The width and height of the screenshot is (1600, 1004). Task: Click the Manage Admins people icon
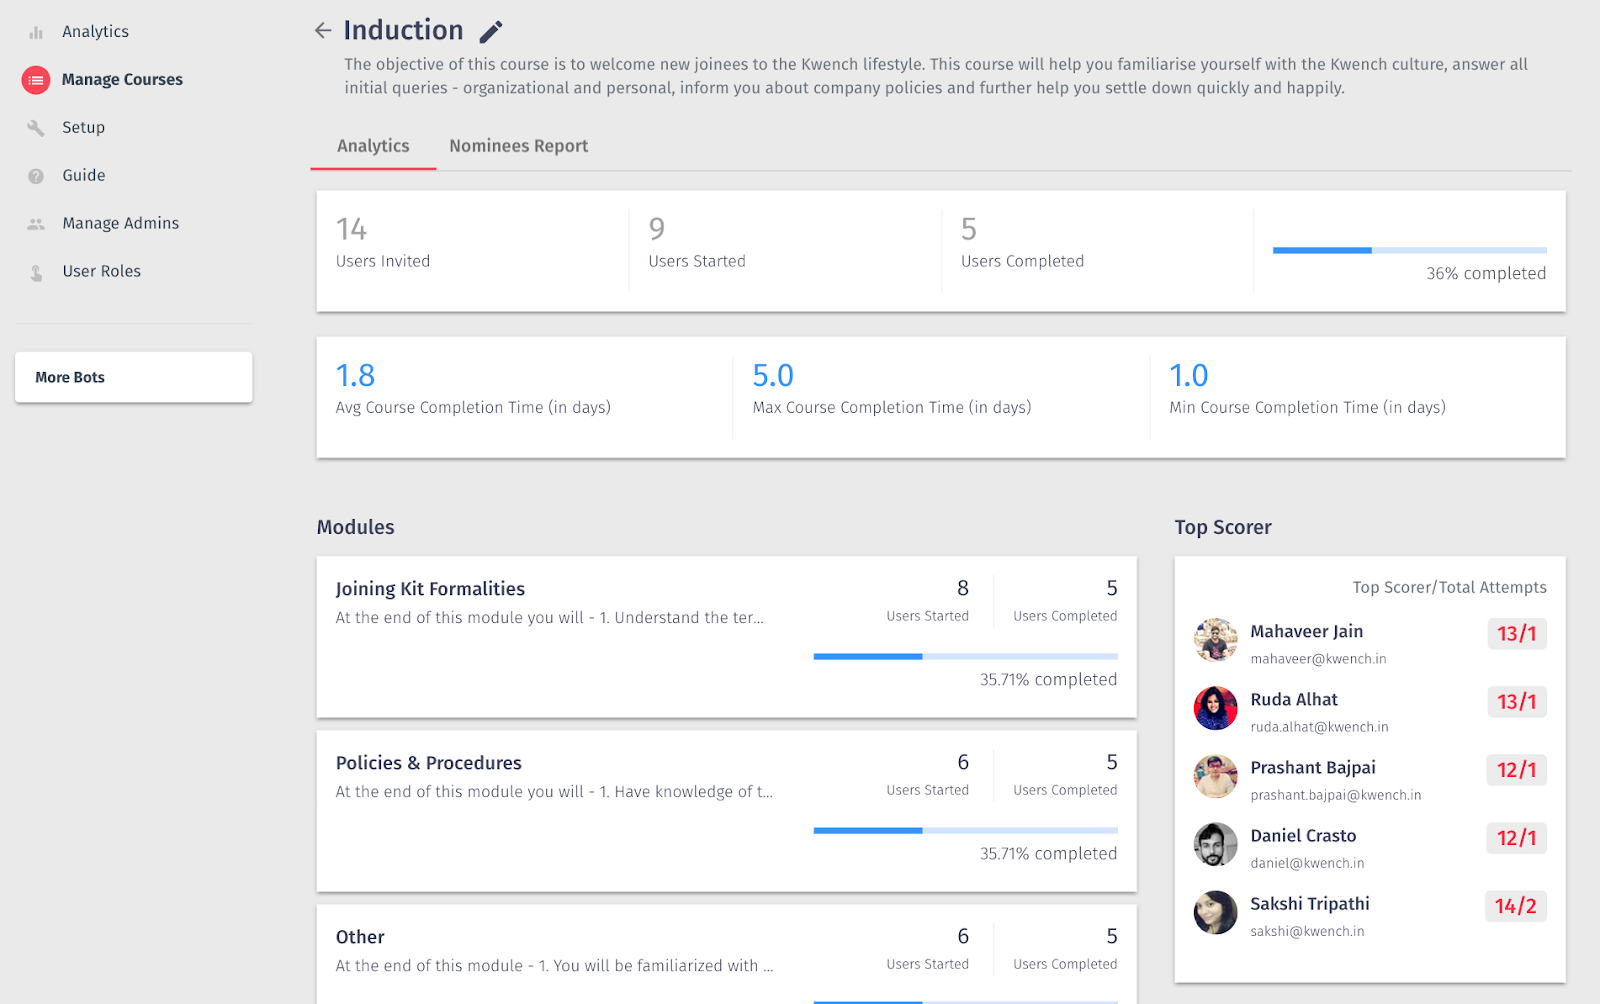click(x=36, y=224)
